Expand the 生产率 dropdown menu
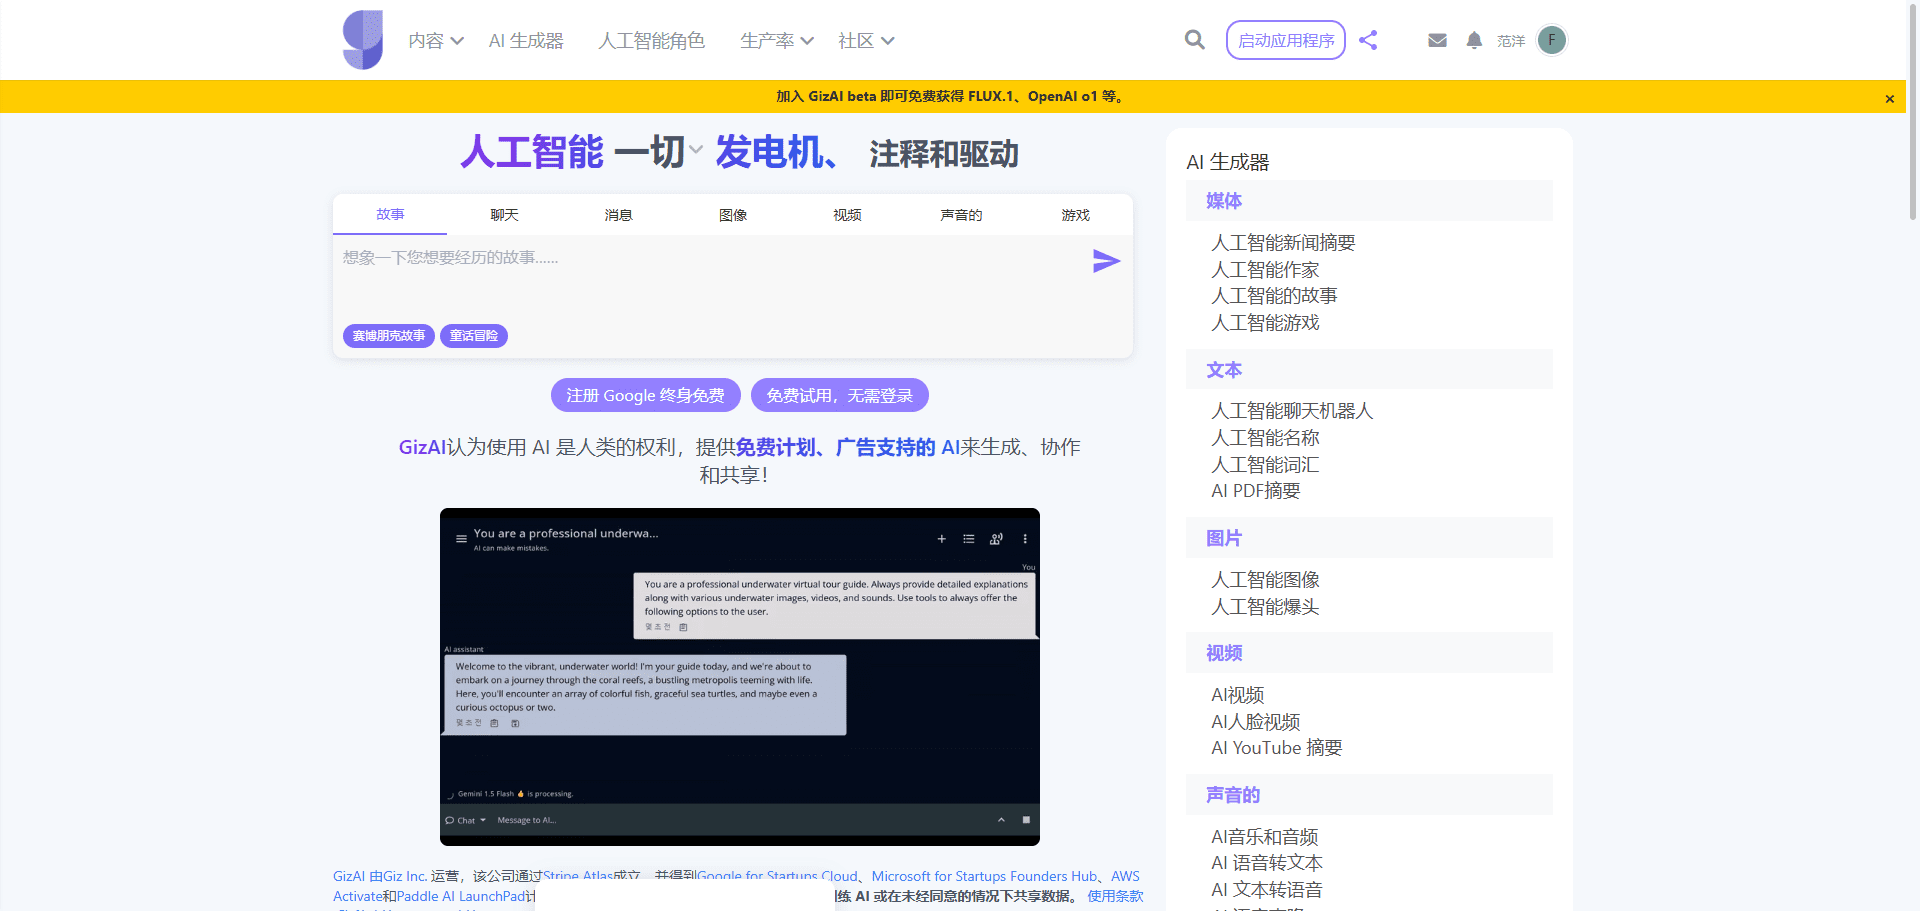The height and width of the screenshot is (911, 1920). [777, 41]
